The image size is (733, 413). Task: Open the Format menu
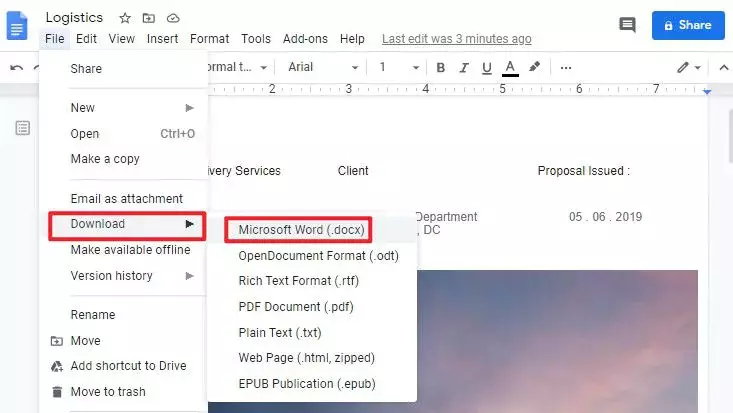[209, 39]
